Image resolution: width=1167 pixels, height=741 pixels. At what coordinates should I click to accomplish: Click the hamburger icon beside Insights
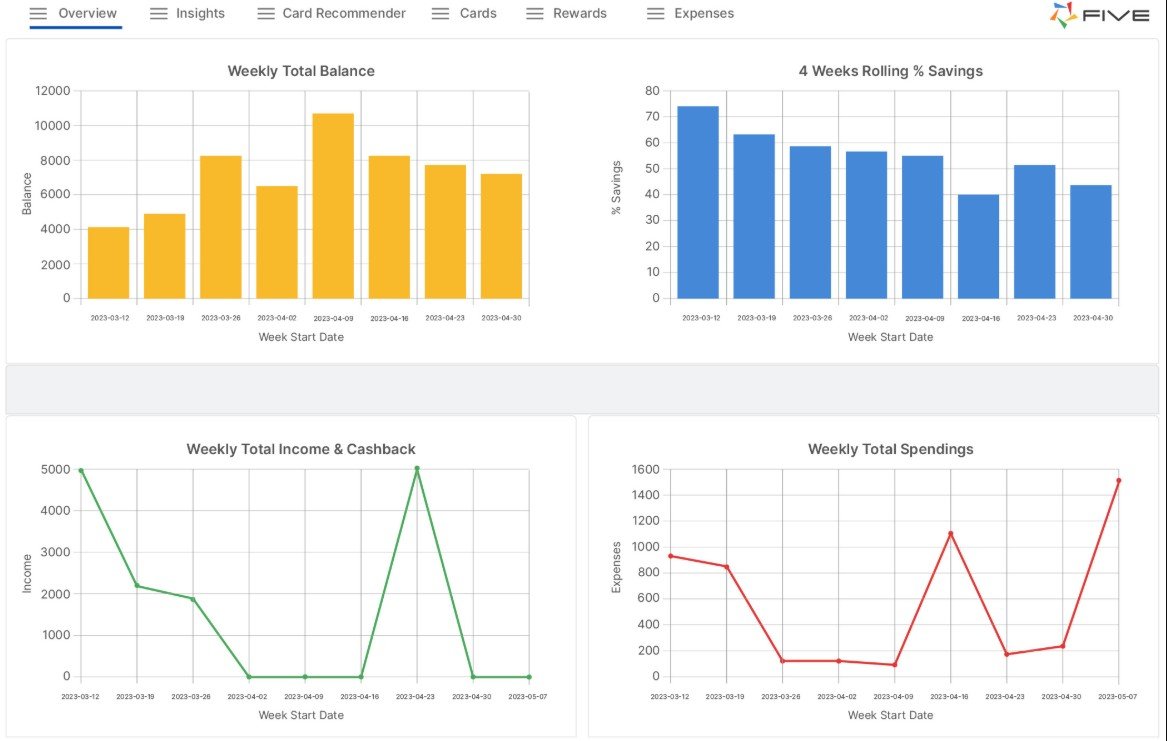coord(158,14)
